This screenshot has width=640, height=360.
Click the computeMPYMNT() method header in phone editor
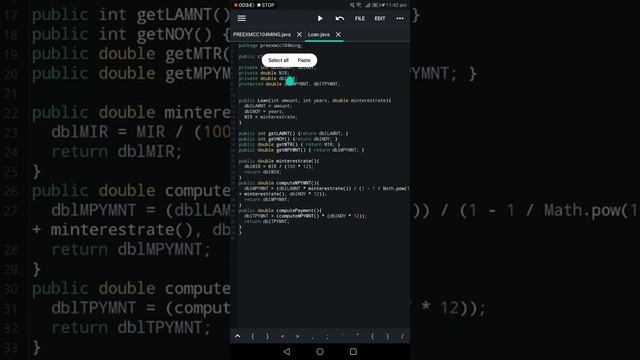pos(279,183)
